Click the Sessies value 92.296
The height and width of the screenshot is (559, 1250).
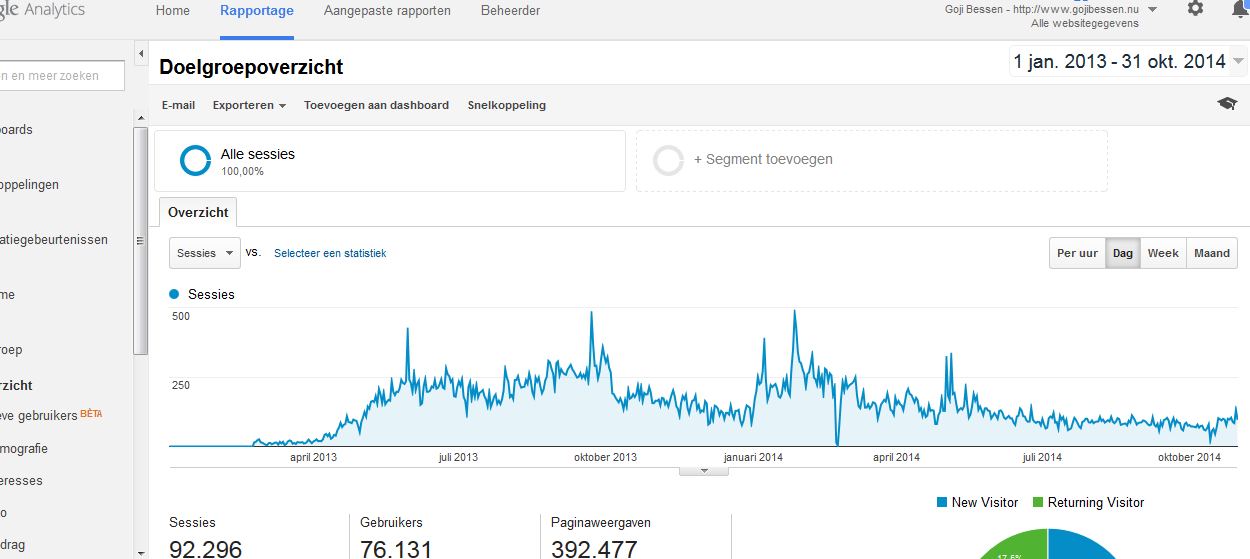(x=205, y=549)
